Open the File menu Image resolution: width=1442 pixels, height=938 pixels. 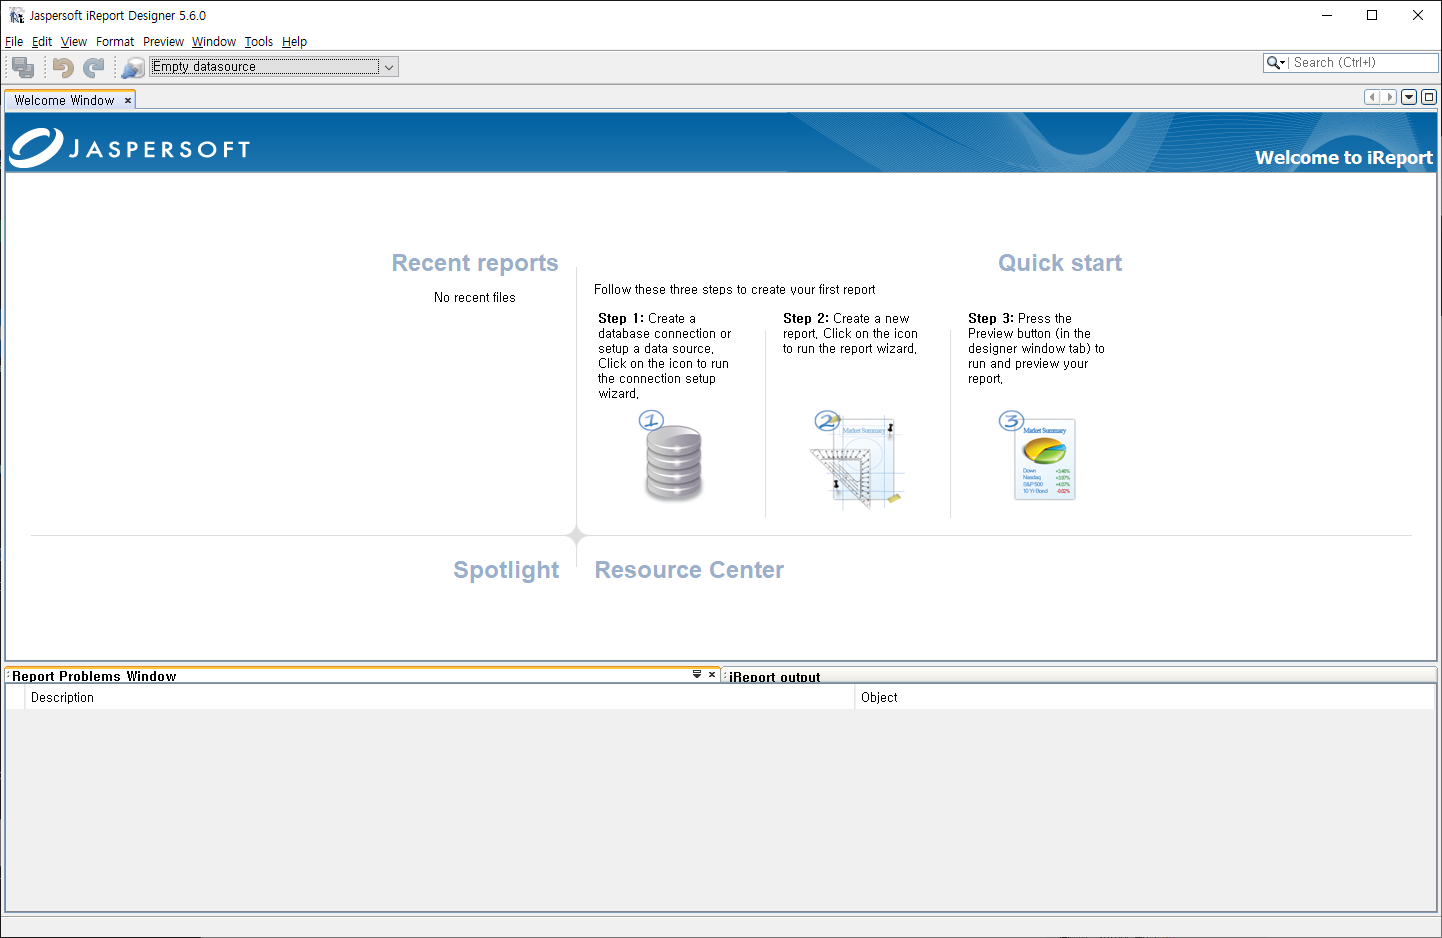pos(14,42)
